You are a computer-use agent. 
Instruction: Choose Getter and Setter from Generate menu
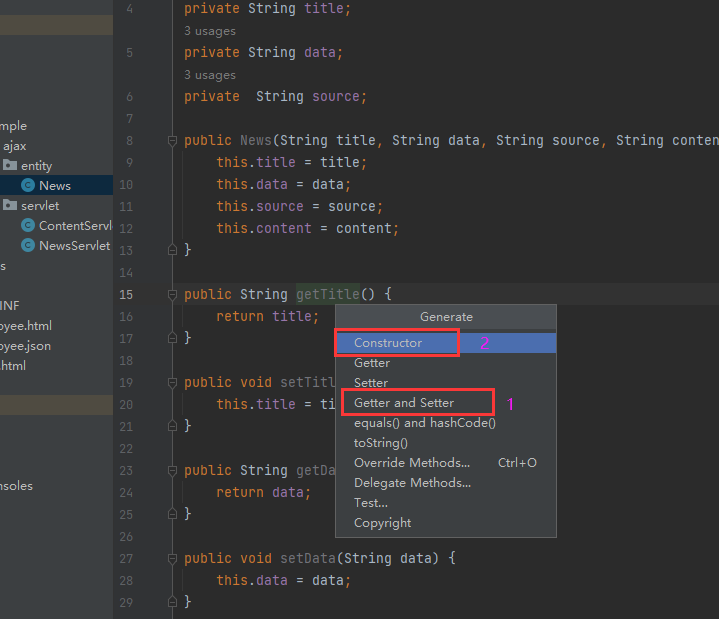coord(404,403)
